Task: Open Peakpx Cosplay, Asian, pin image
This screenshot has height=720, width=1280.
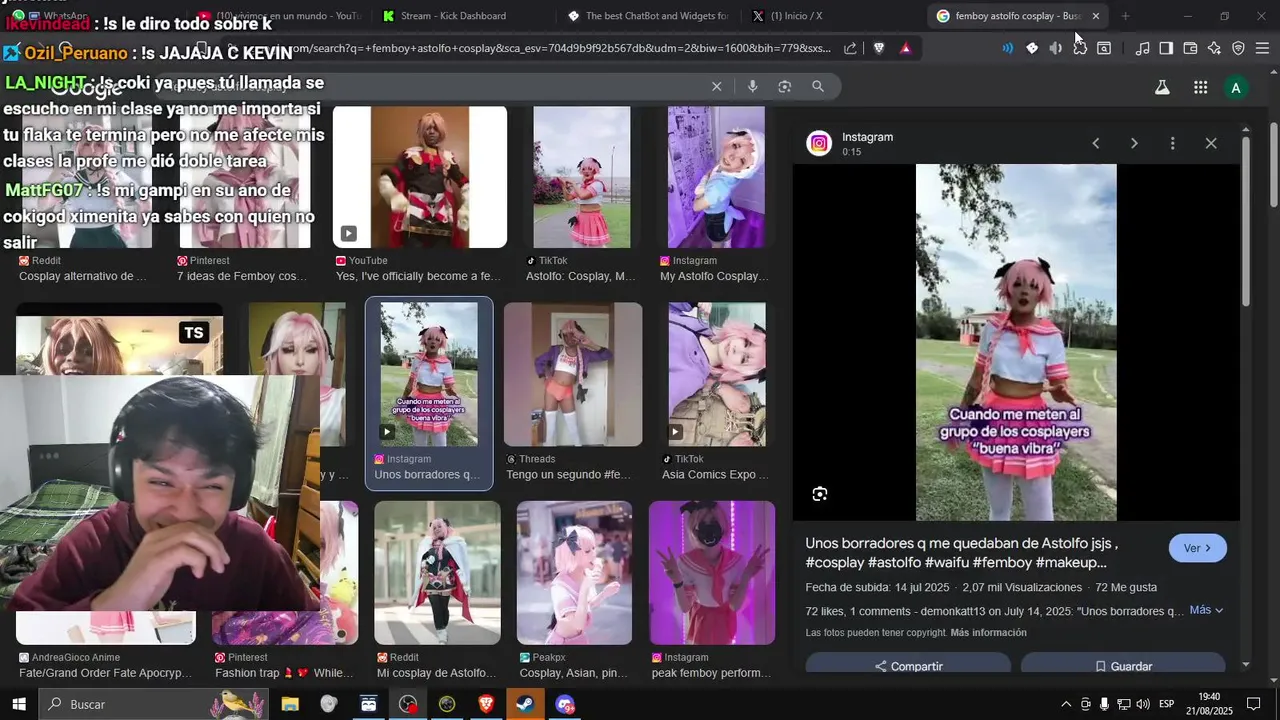Action: [574, 573]
